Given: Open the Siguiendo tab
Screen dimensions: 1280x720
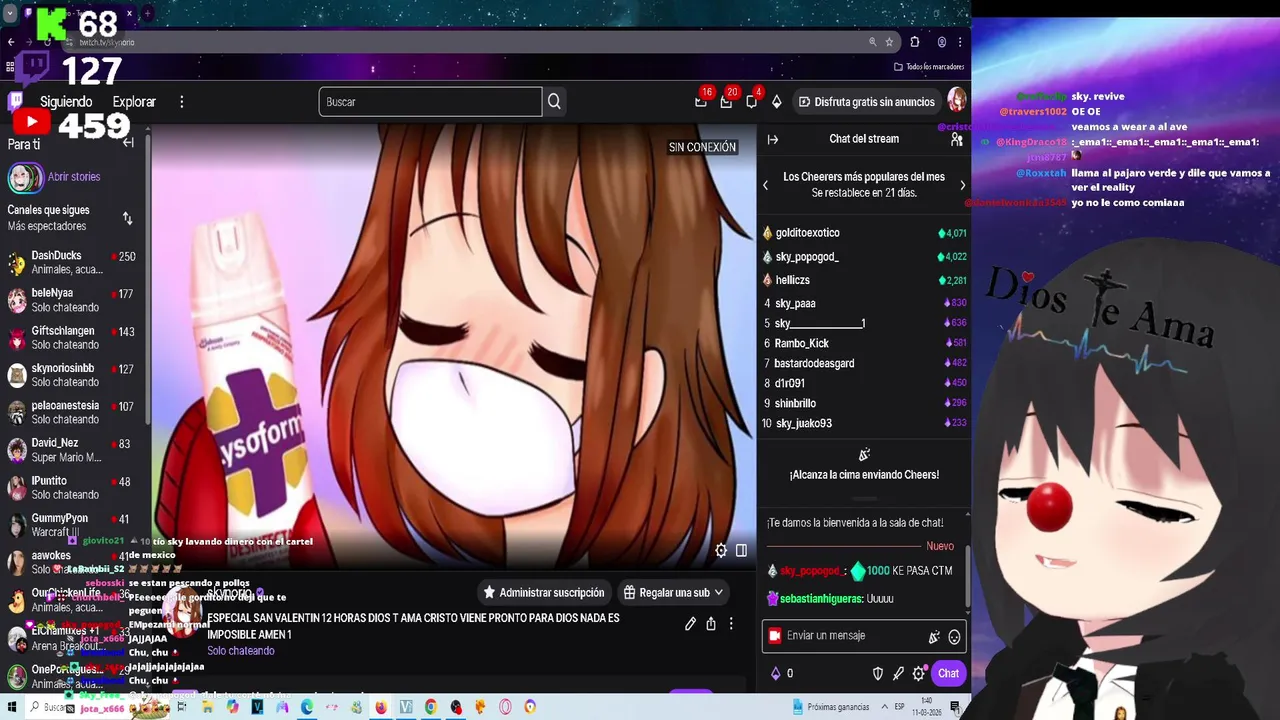Looking at the screenshot, I should pos(66,102).
